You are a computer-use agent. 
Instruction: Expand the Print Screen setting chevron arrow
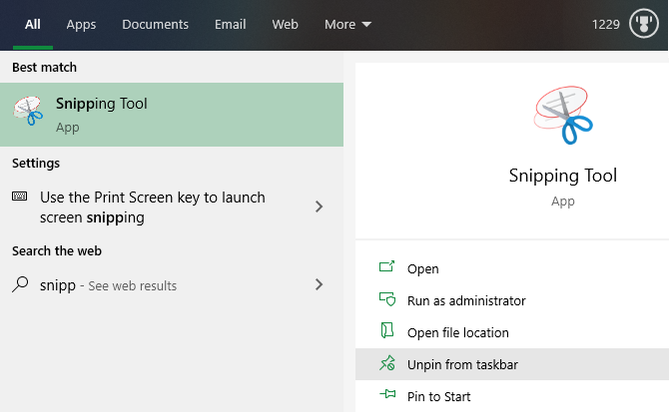(x=319, y=207)
